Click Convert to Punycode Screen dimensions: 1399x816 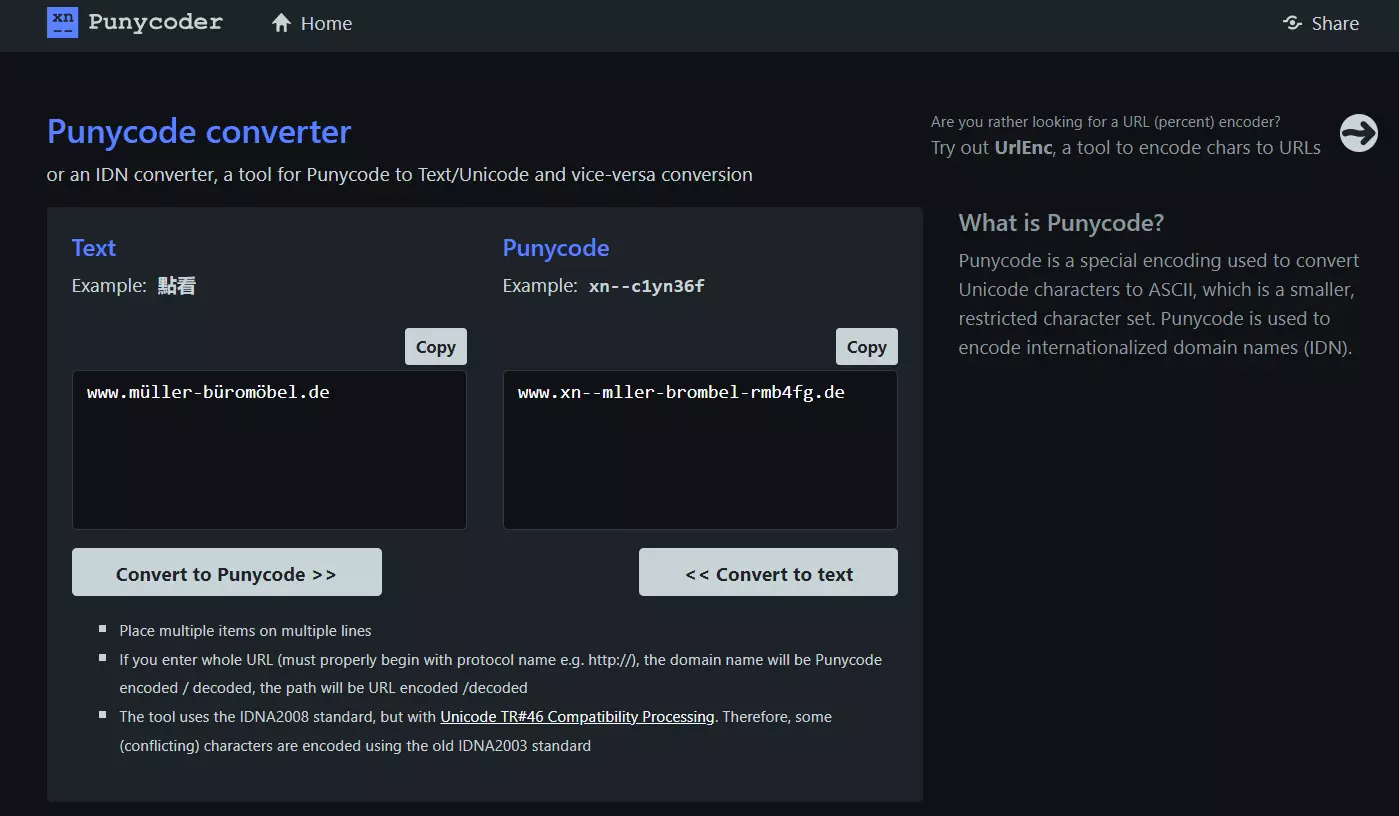click(226, 572)
